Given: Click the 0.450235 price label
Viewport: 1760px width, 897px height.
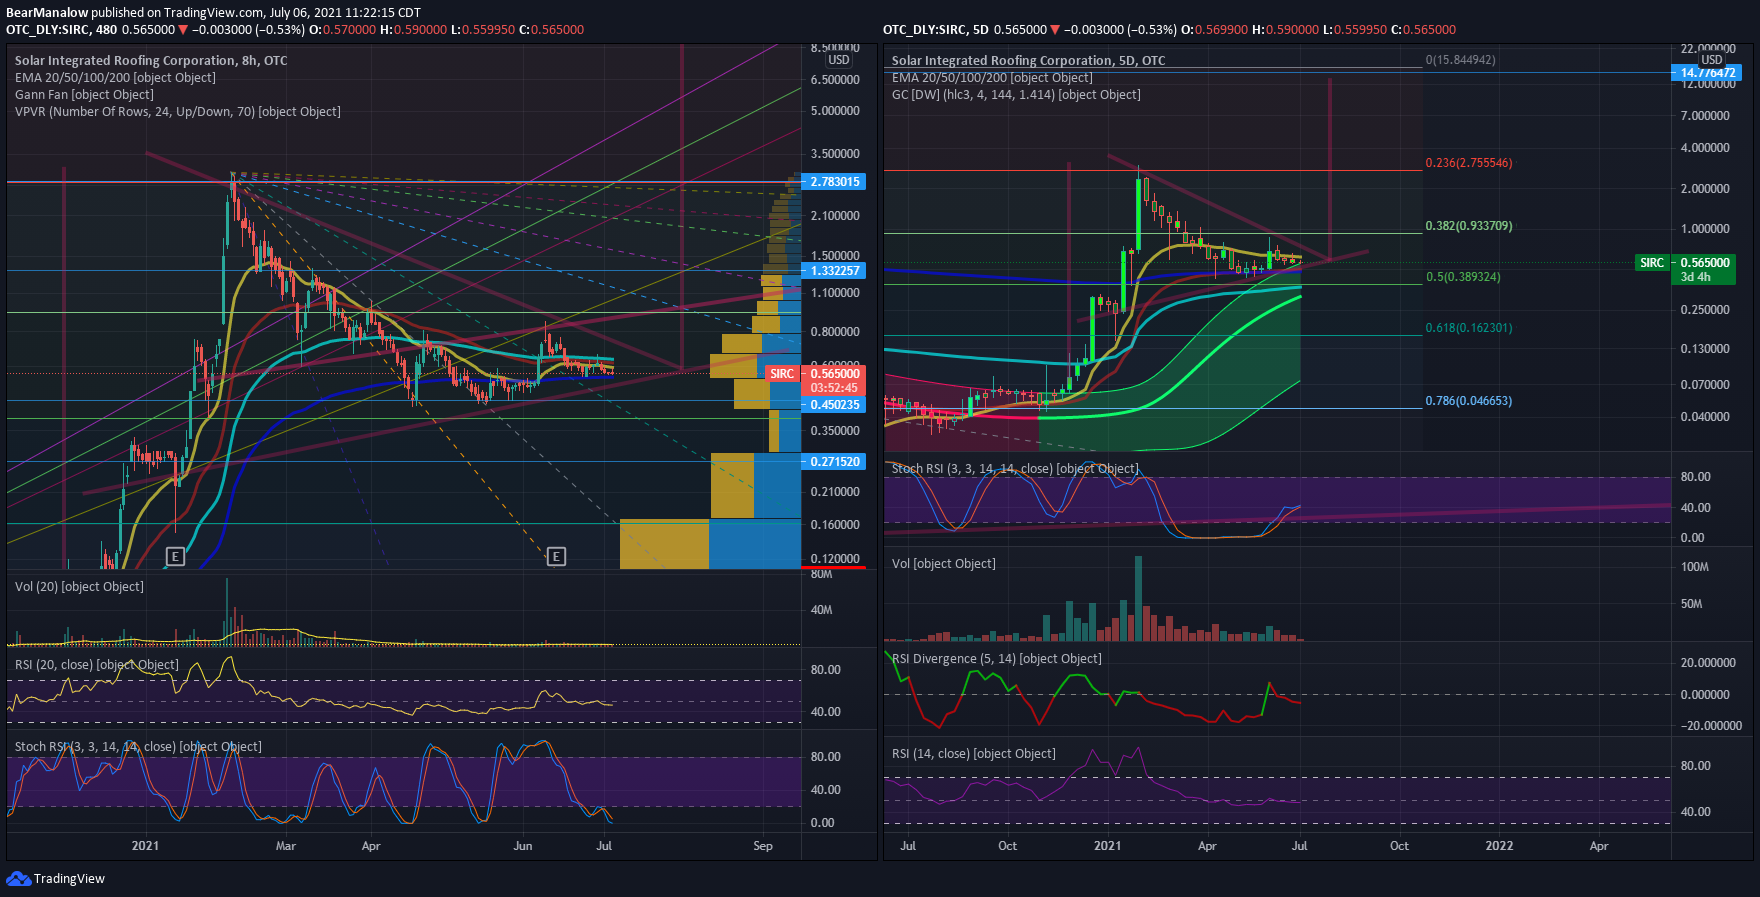Looking at the screenshot, I should (835, 405).
